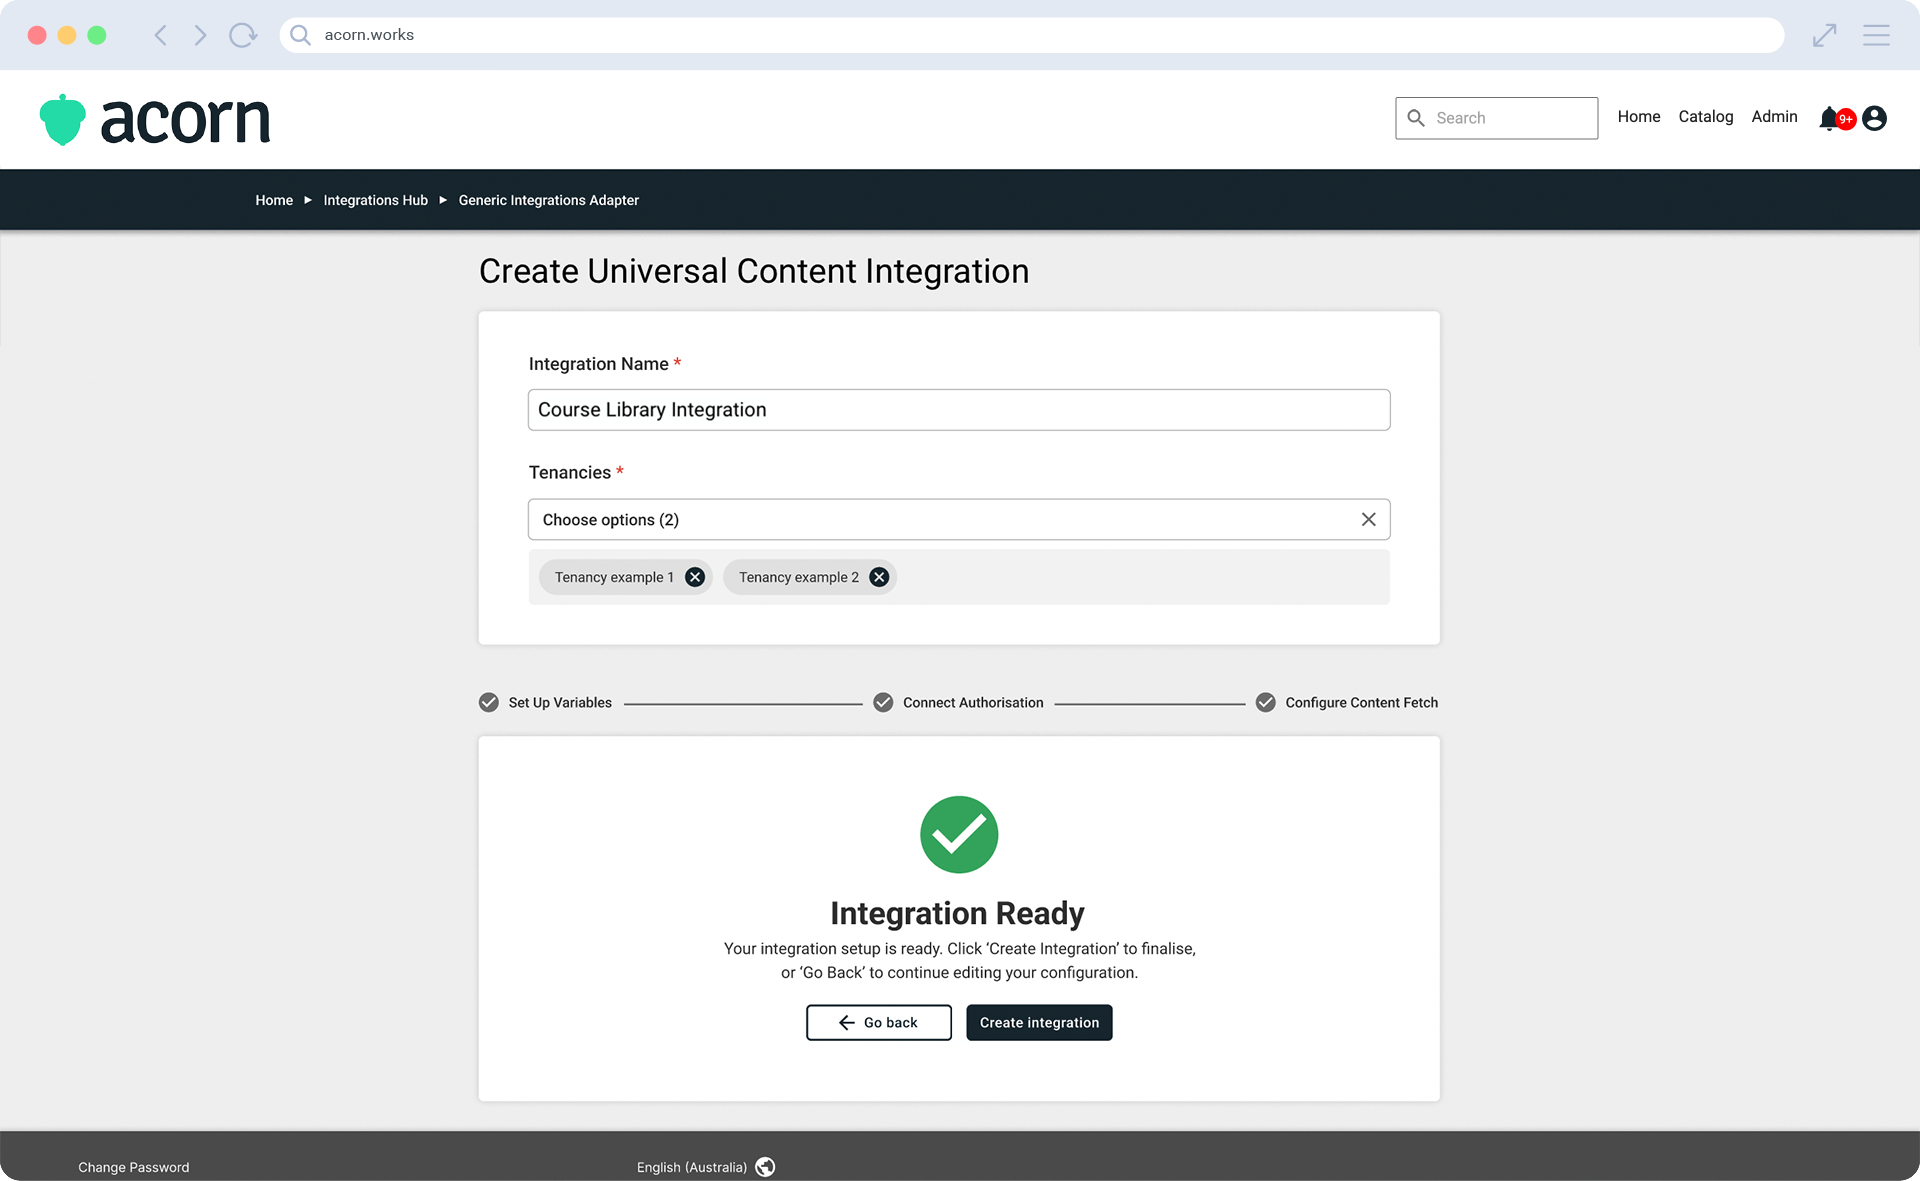Expand the Tenancies Choose options dropdown
Viewport: 1920px width, 1181px height.
[x=940, y=519]
